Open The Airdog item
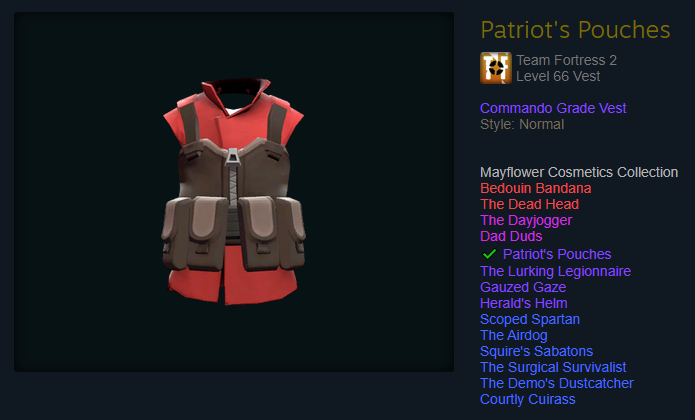 [x=514, y=335]
